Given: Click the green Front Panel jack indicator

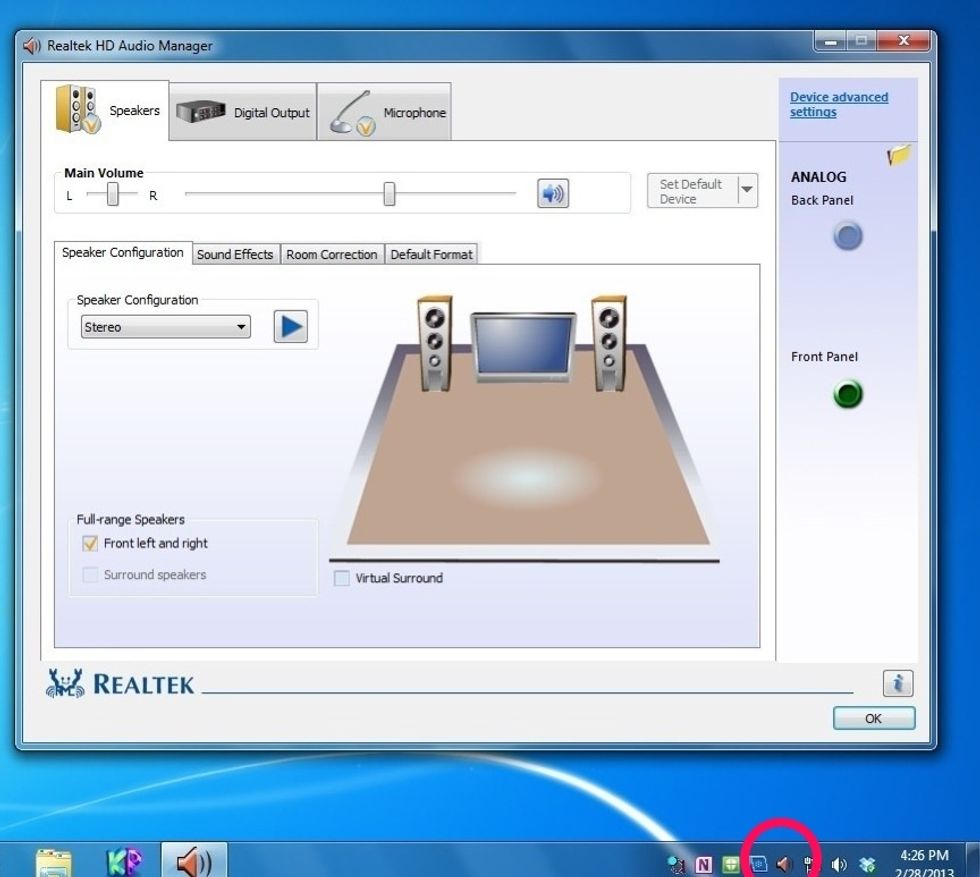Looking at the screenshot, I should pos(846,394).
